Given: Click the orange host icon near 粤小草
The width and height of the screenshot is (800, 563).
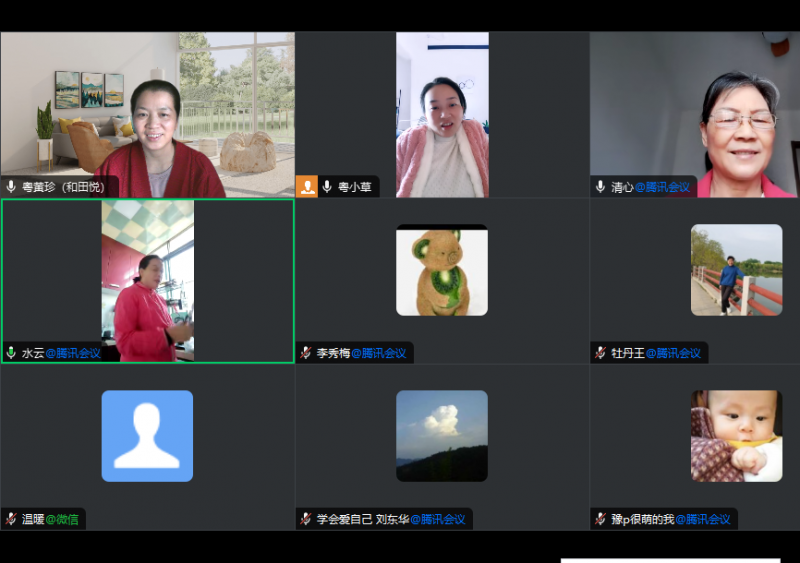Looking at the screenshot, I should click(x=307, y=187).
